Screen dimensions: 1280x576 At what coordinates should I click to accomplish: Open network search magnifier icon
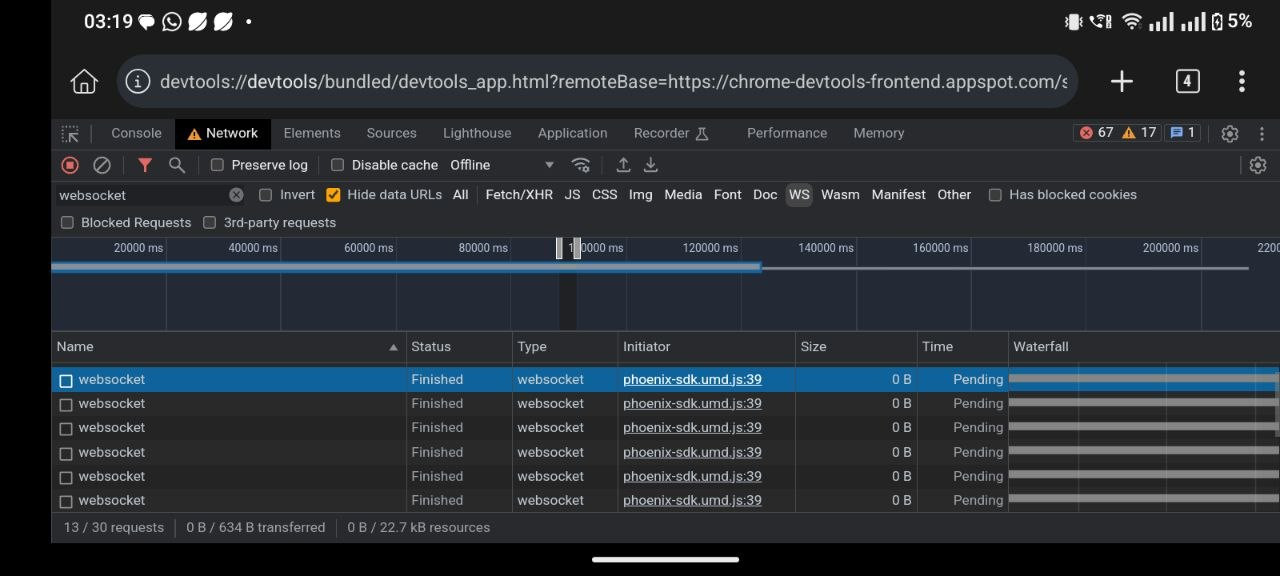pos(177,165)
